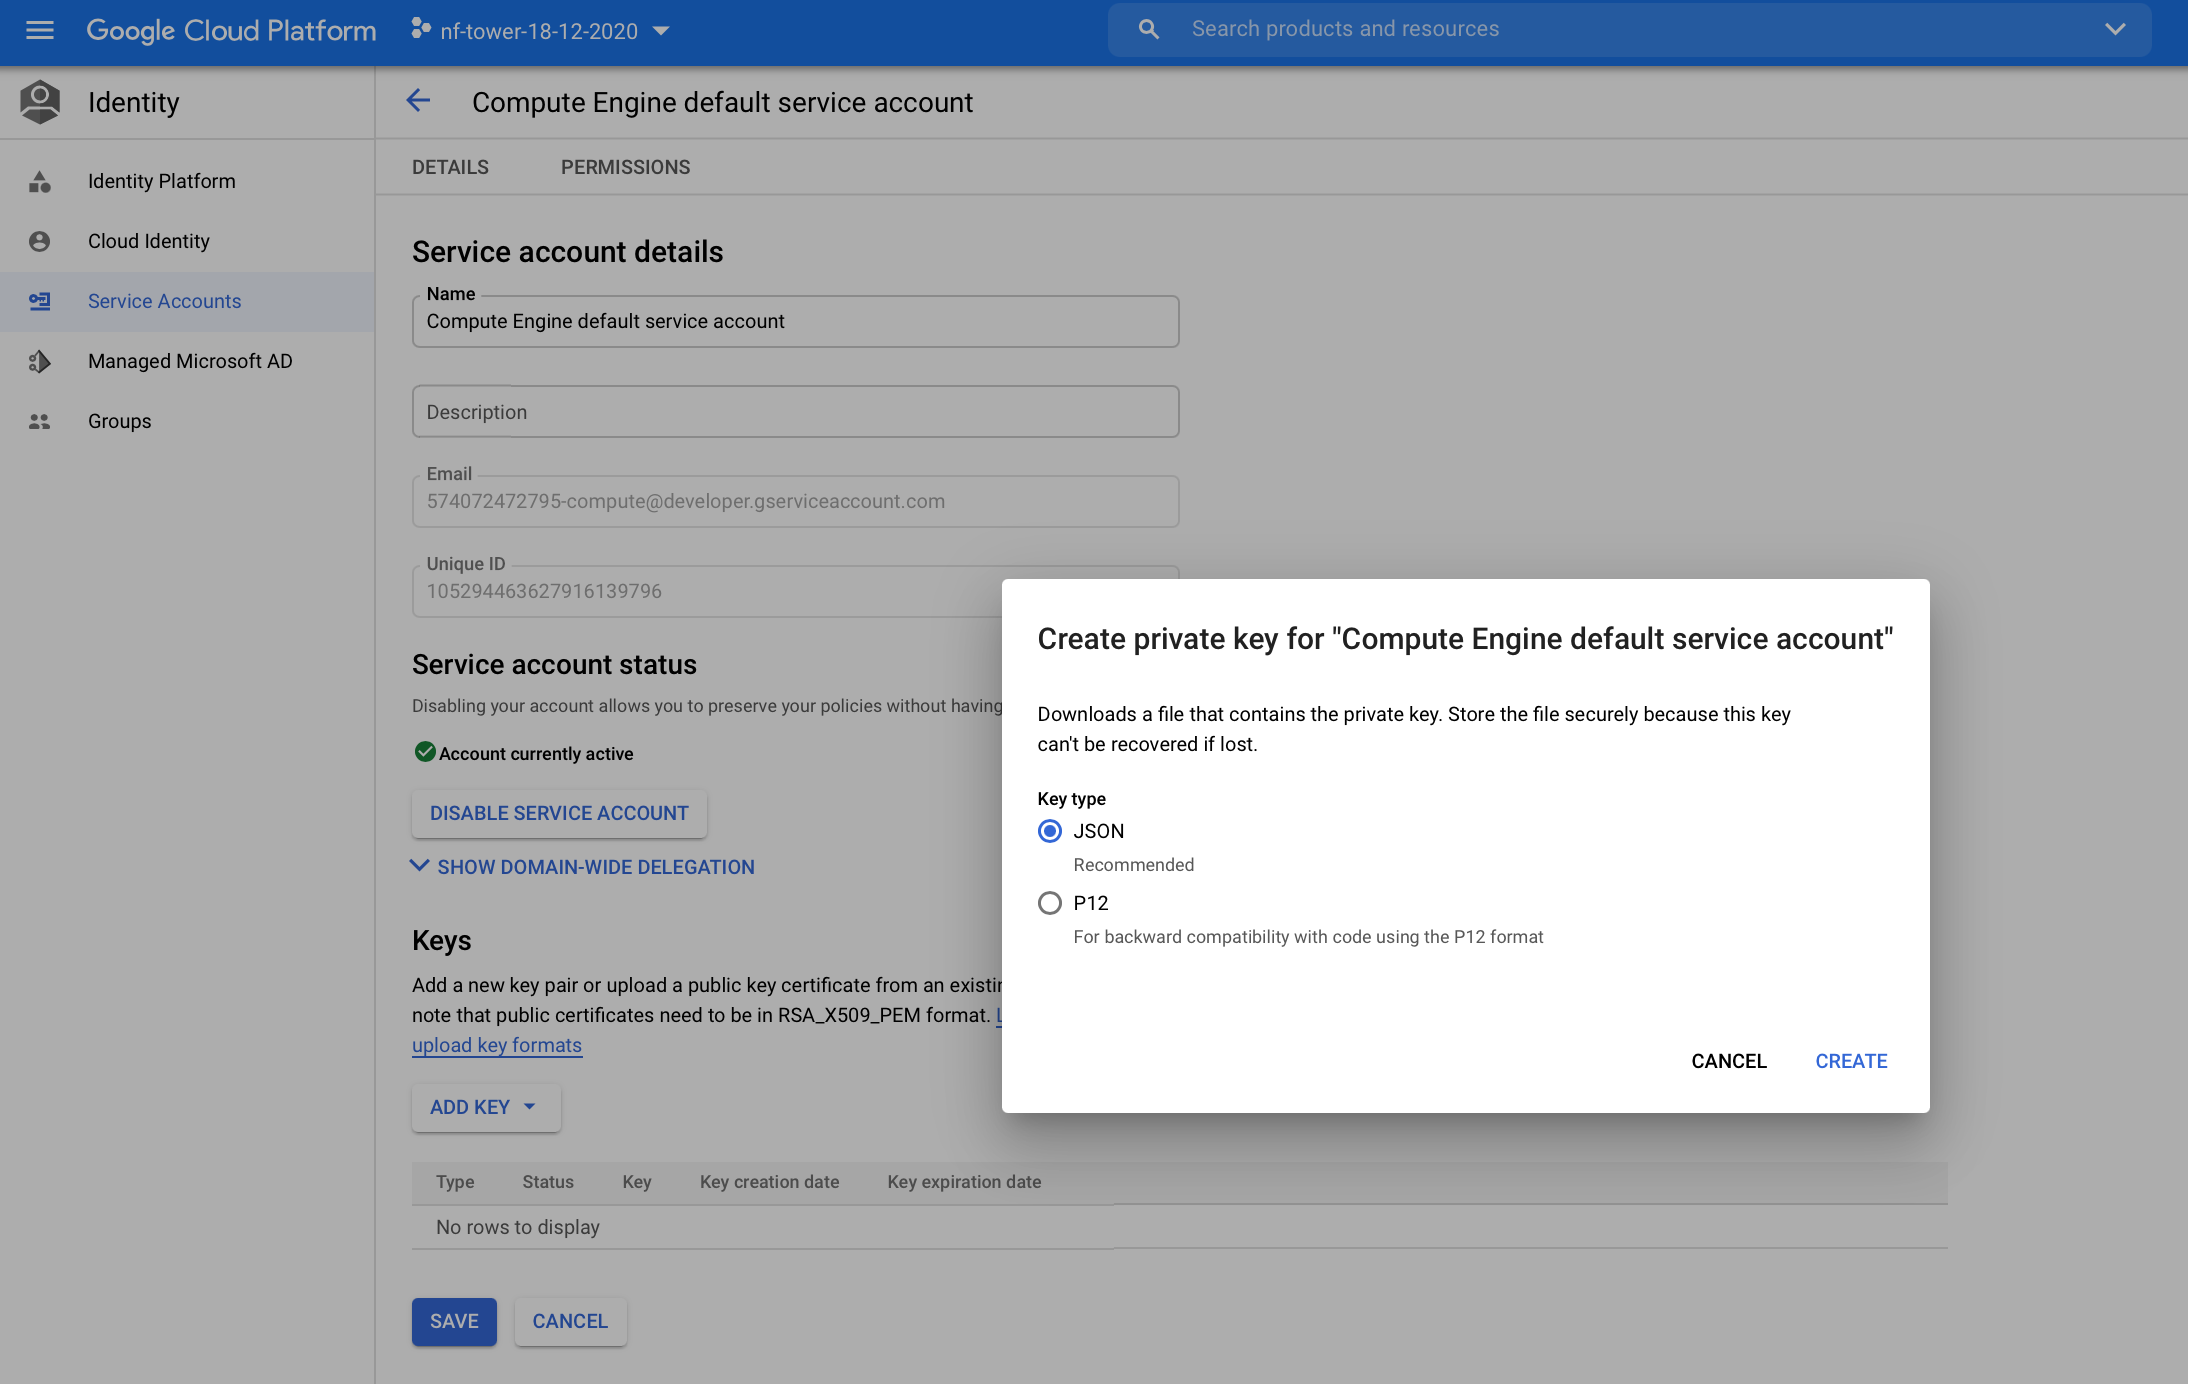Click the Key creation date column header
2188x1384 pixels.
(x=769, y=1182)
